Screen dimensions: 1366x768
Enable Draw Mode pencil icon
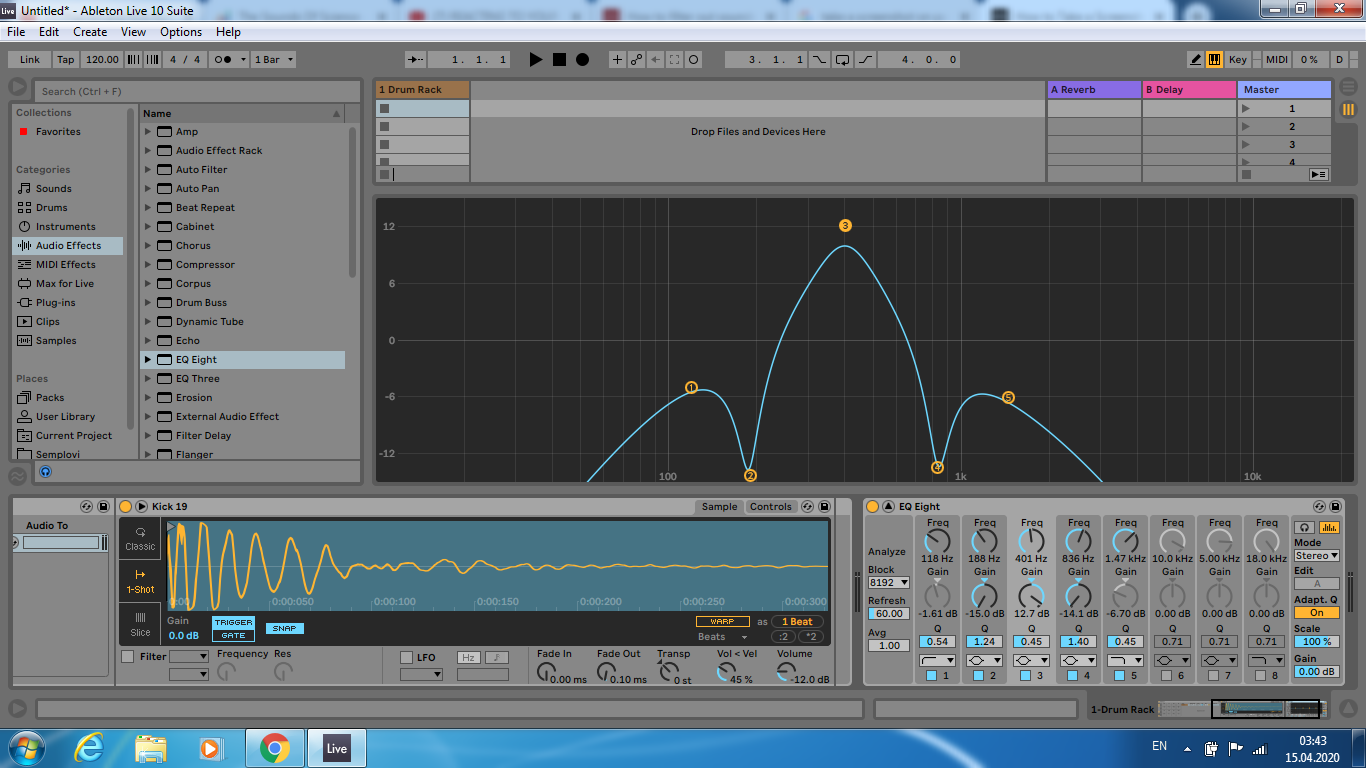(x=1196, y=60)
